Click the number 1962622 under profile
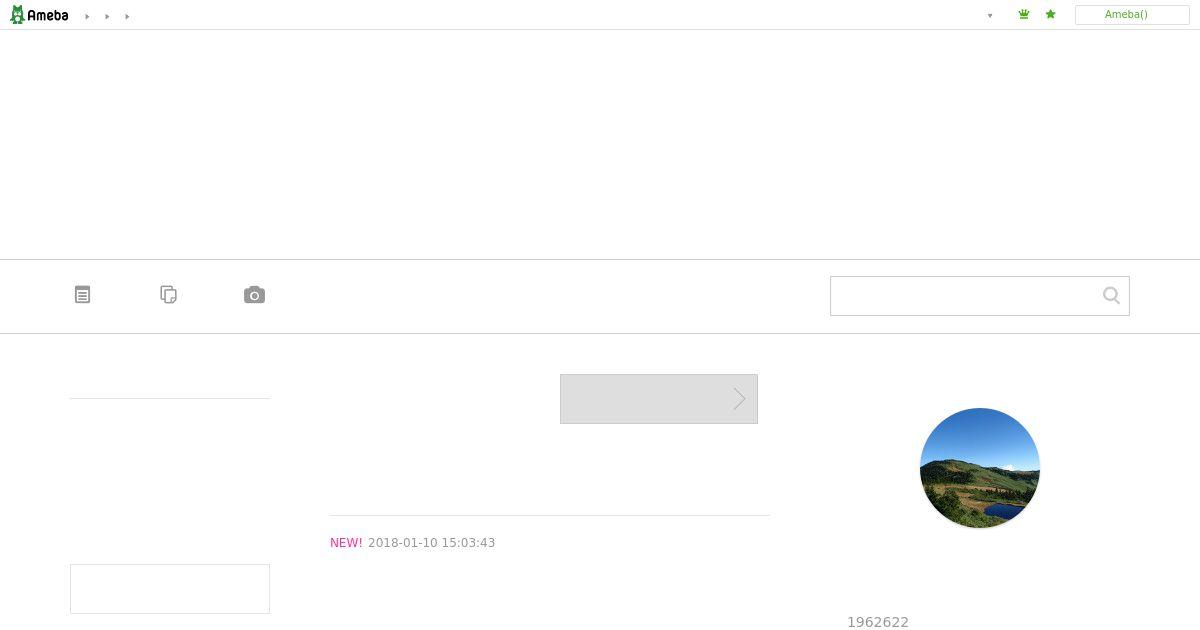Image resolution: width=1200 pixels, height=630 pixels. coord(878,622)
